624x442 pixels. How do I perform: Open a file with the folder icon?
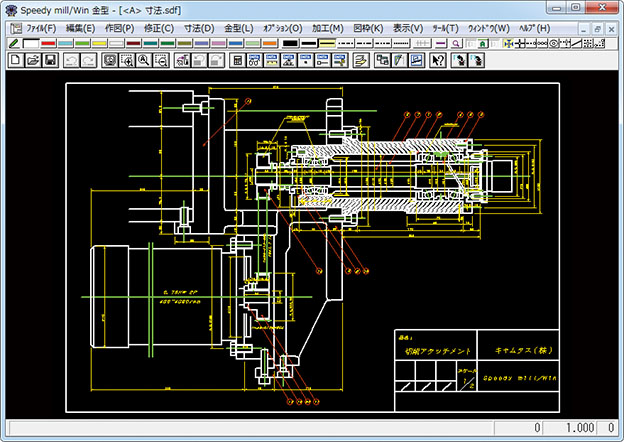(x=33, y=60)
